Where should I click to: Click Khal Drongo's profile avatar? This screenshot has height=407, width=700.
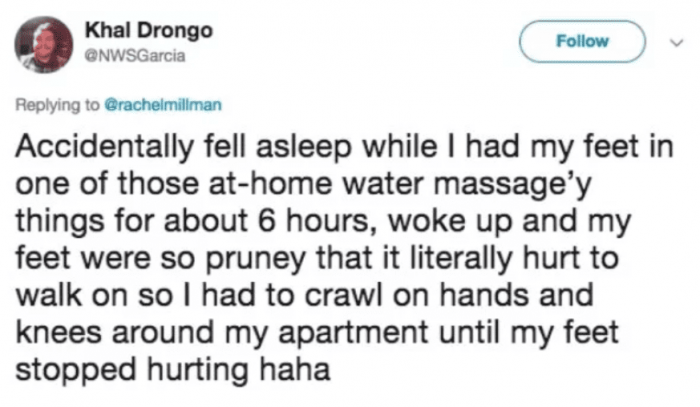(x=47, y=44)
